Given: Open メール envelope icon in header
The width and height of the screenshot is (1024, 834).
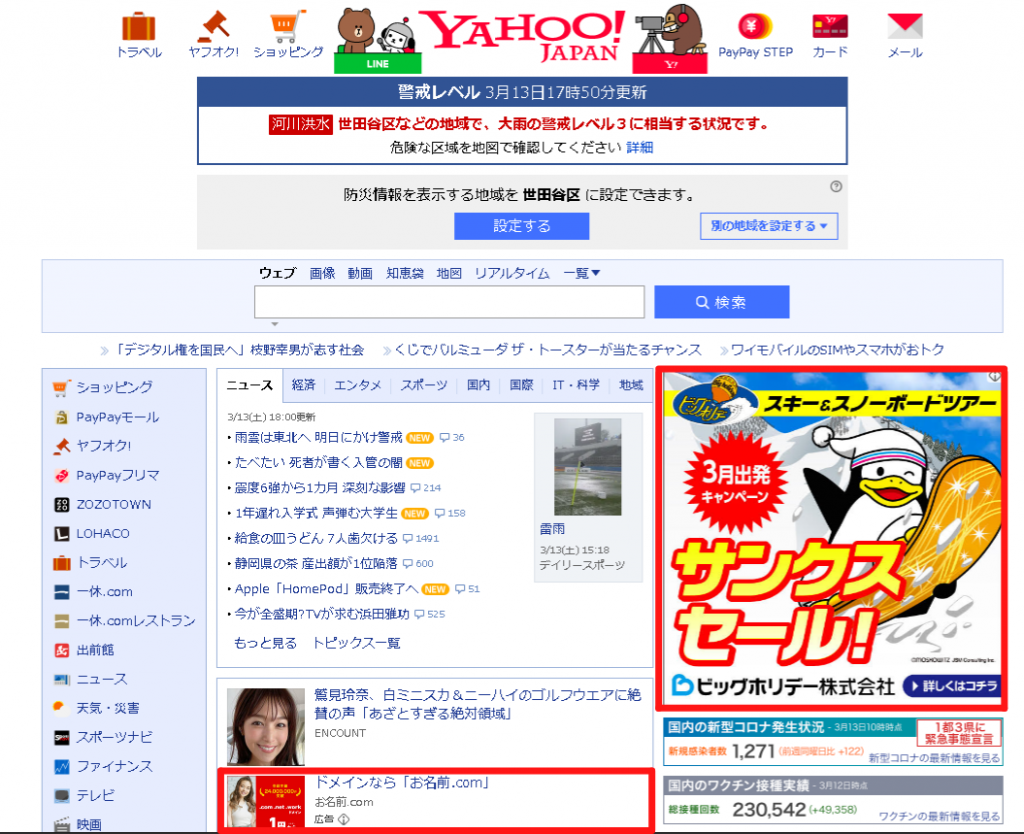Looking at the screenshot, I should (904, 26).
